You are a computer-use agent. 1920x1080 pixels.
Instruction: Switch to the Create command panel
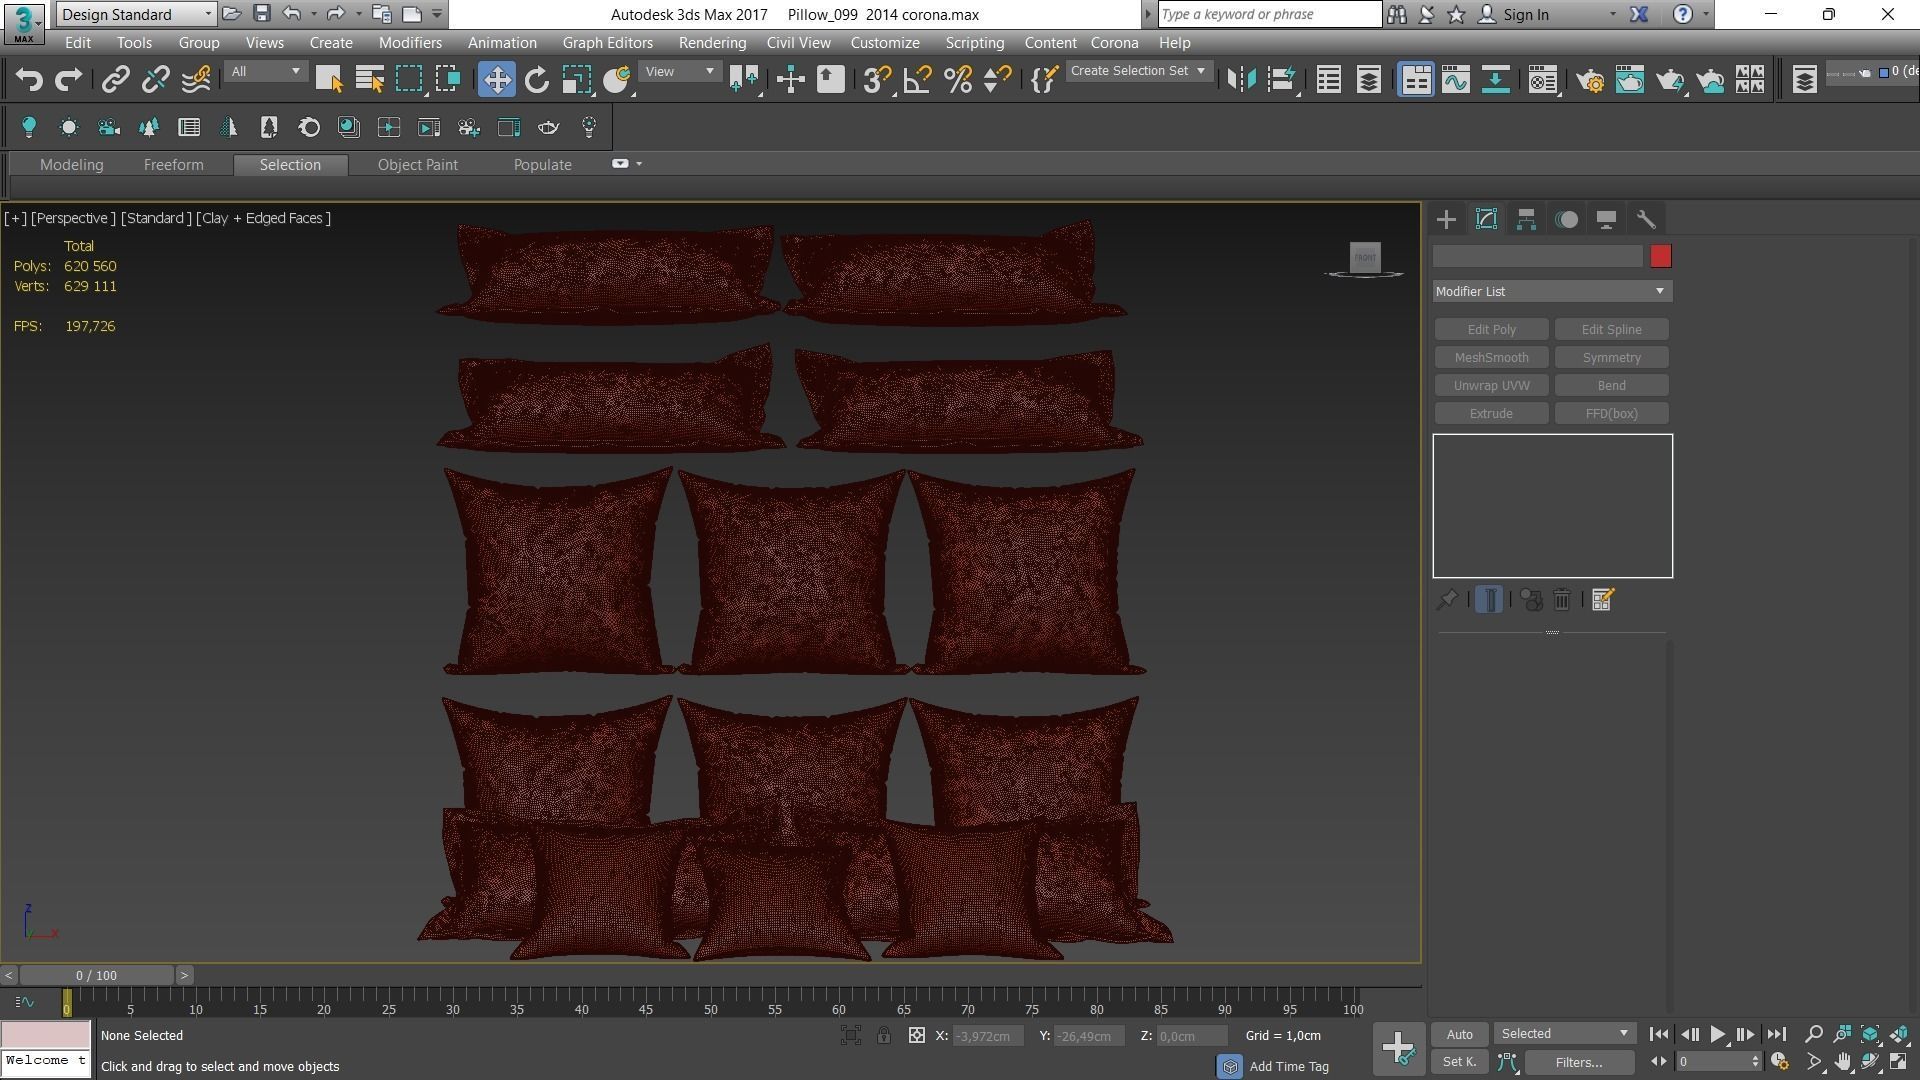[1446, 220]
